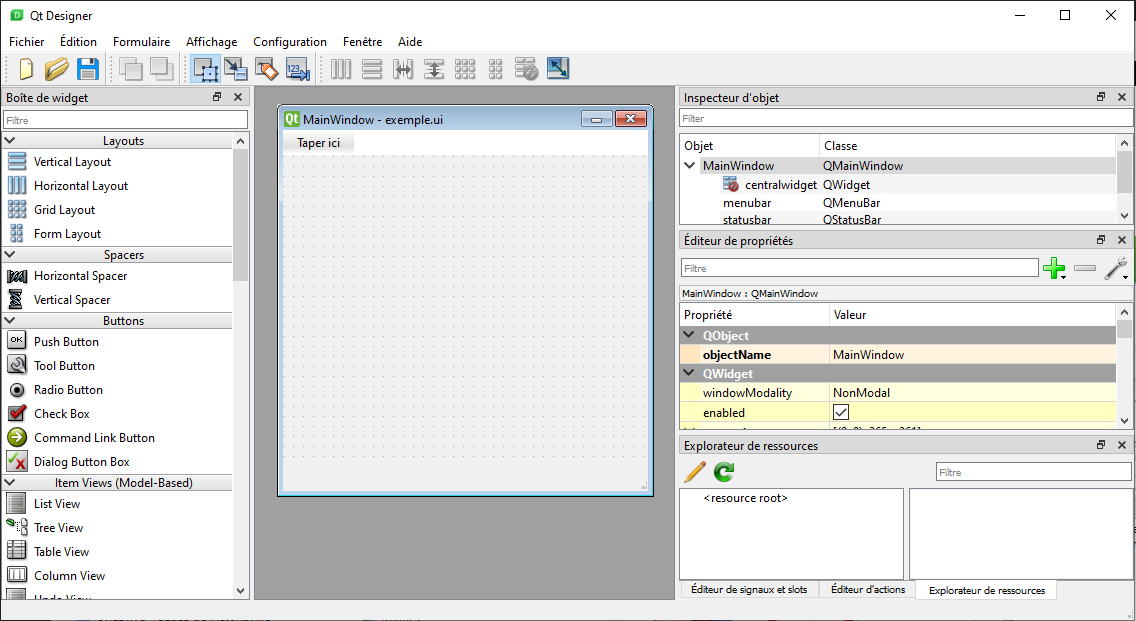Screen dimensions: 1136x621
Task: Apply Lay Out in a Grid icon
Action: (465, 69)
